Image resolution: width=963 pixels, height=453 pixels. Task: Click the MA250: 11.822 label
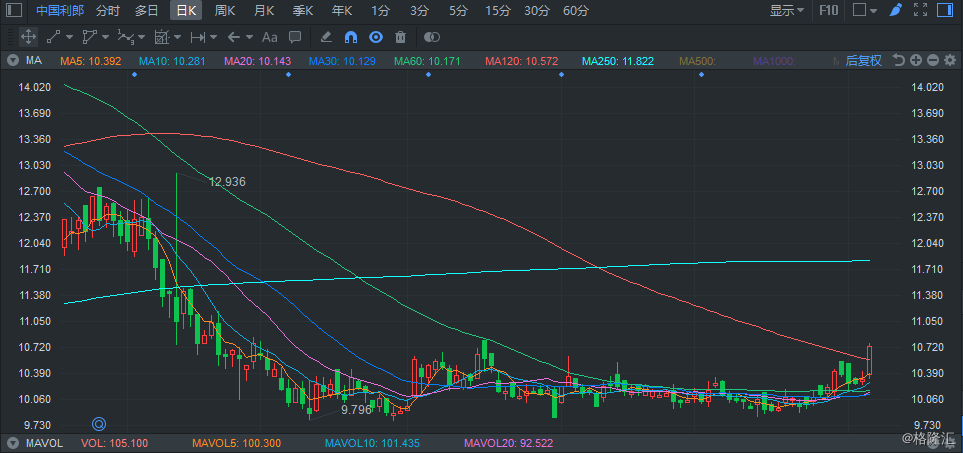click(618, 61)
